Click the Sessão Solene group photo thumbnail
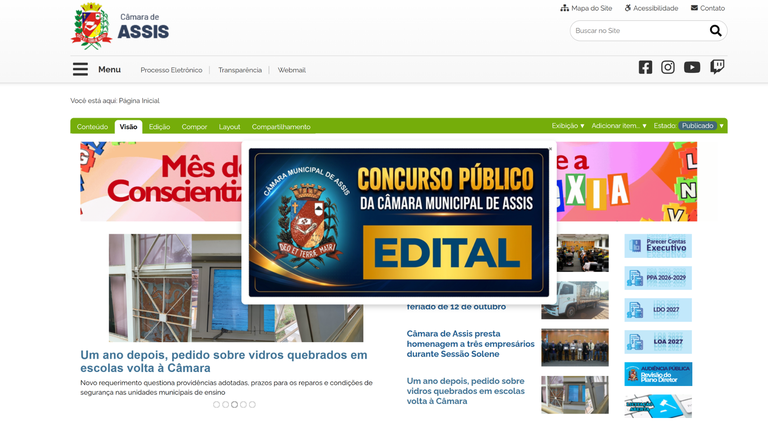 point(575,347)
